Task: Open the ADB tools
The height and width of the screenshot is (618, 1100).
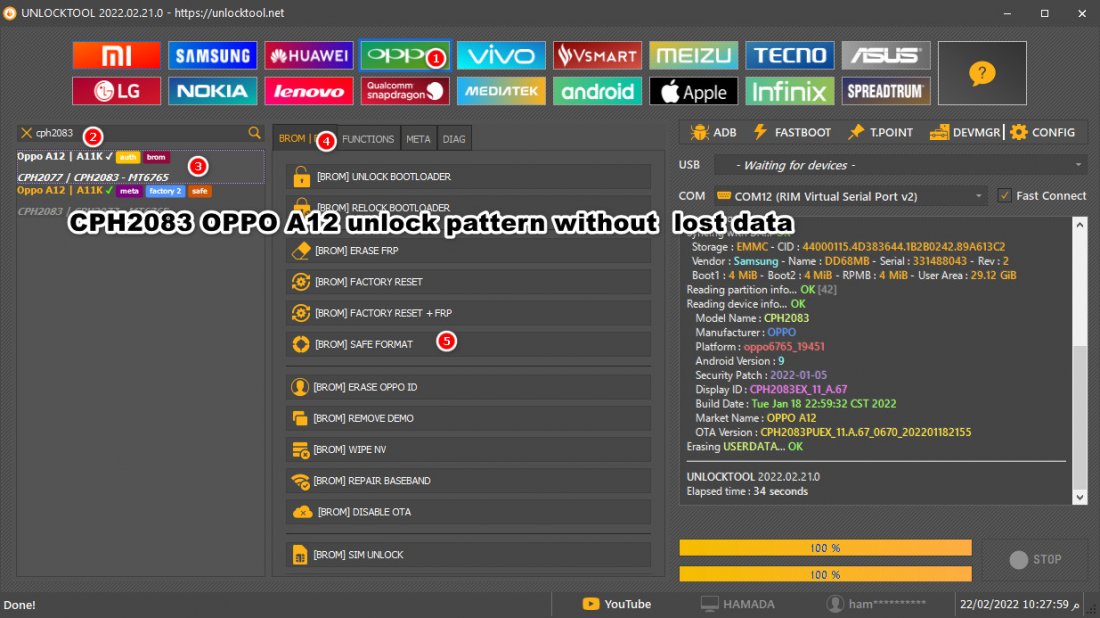Action: [713, 133]
